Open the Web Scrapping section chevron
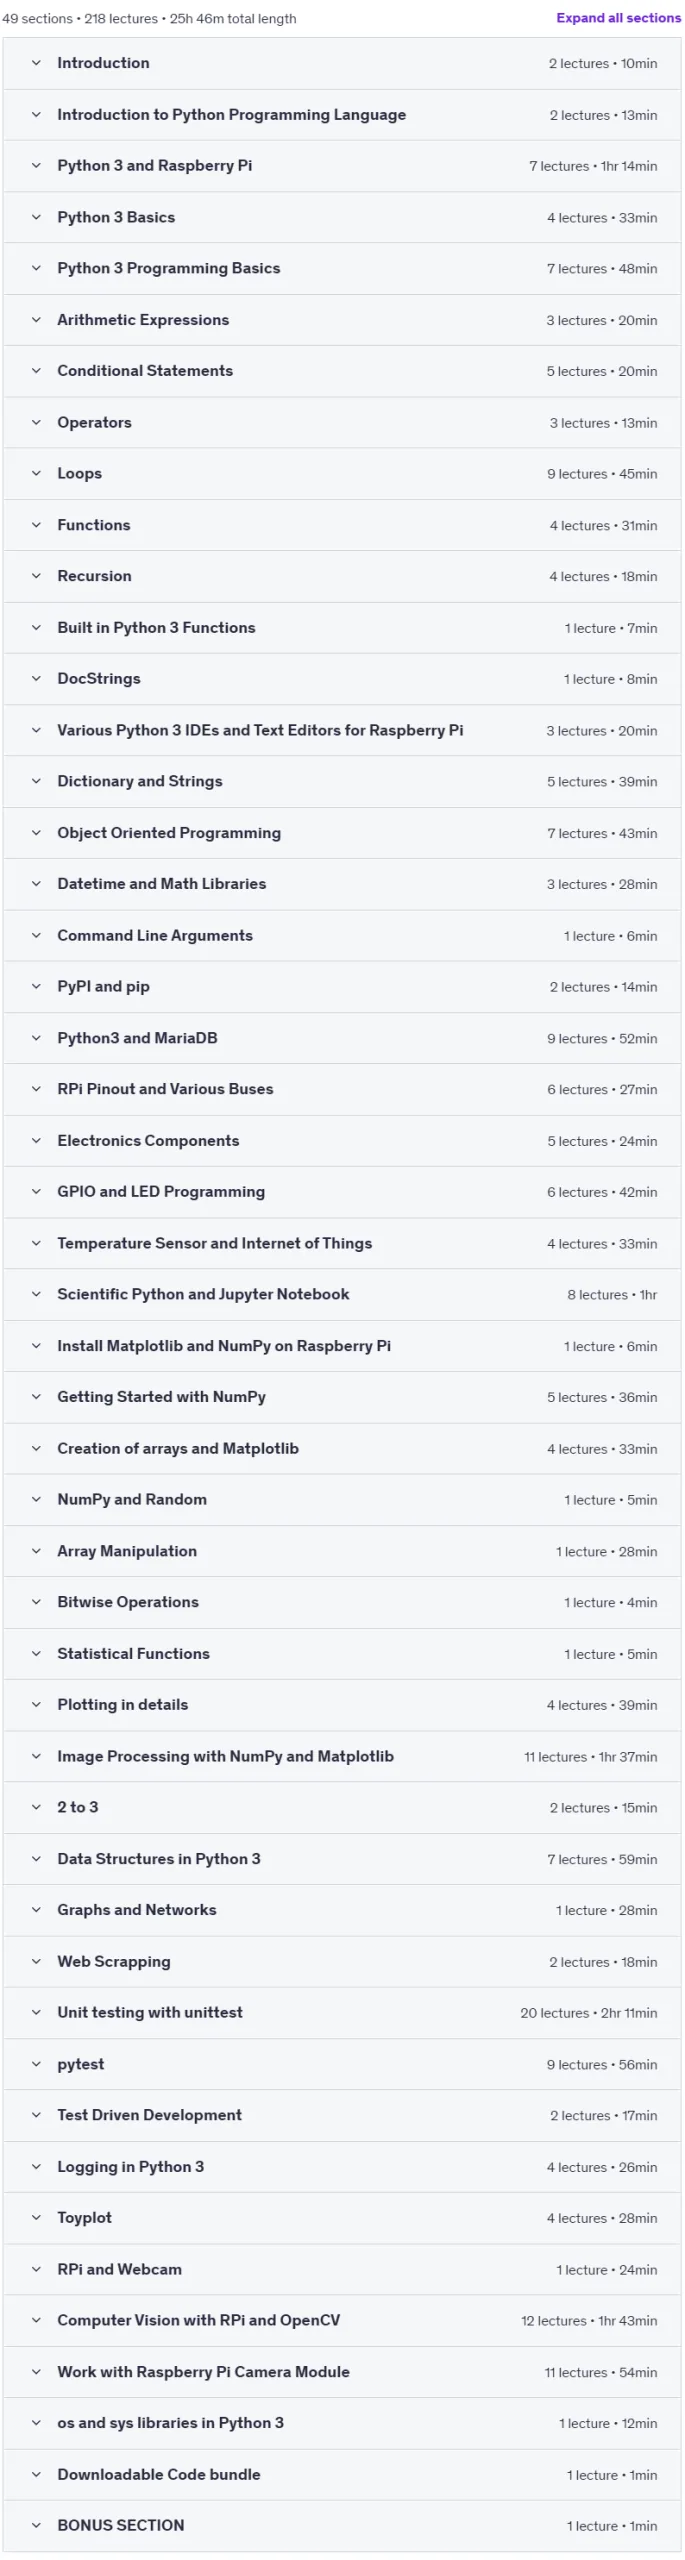This screenshot has height=2560, width=685. (36, 1962)
